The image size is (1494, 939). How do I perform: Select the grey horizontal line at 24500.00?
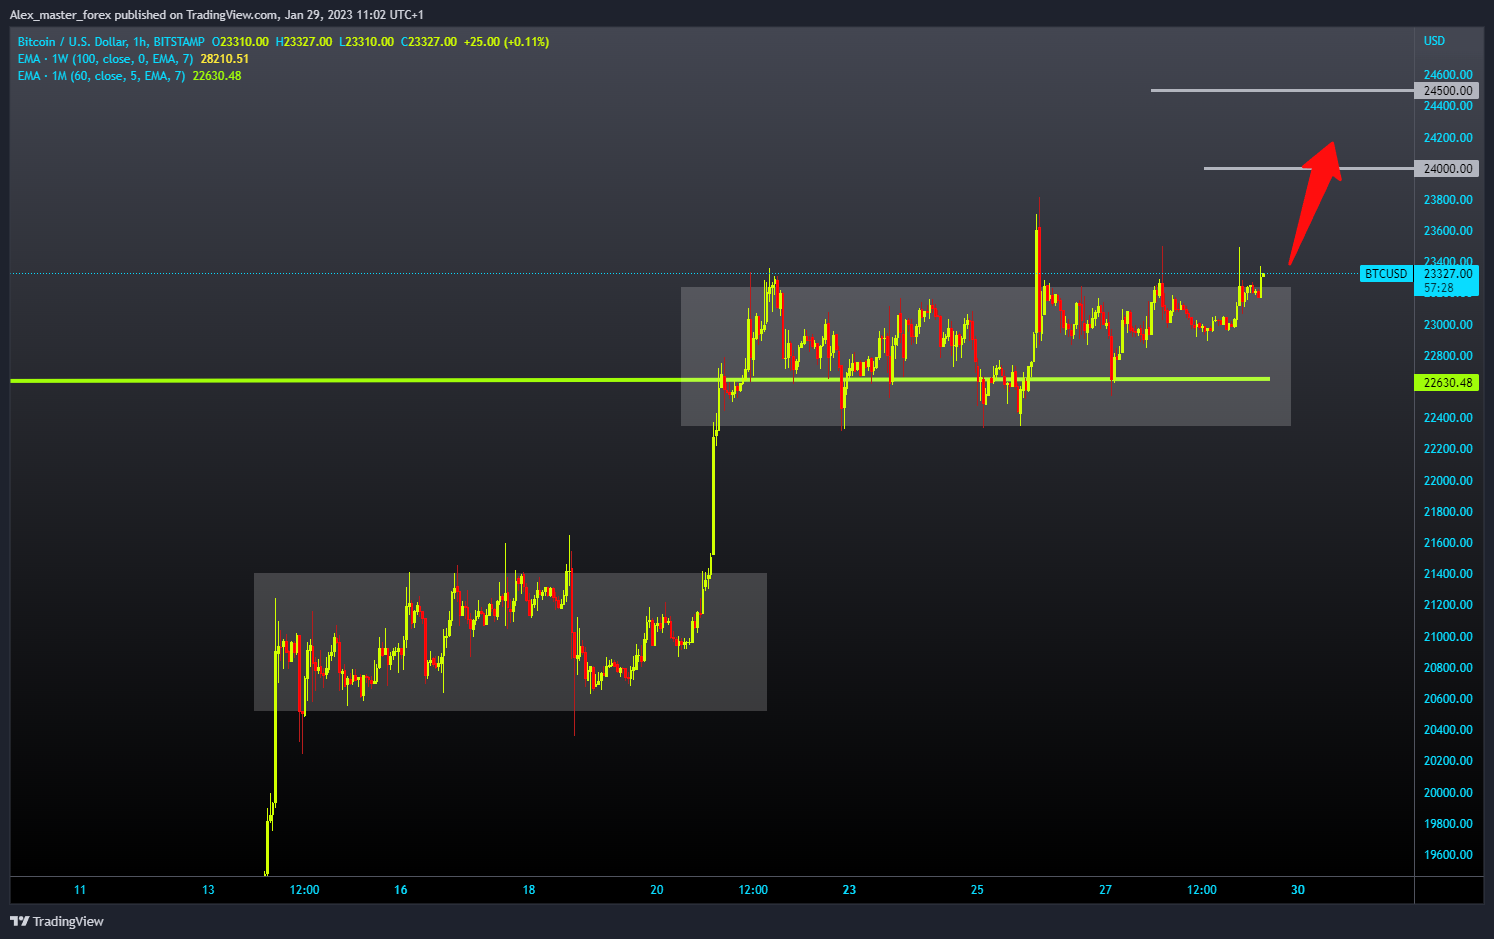(x=1282, y=90)
